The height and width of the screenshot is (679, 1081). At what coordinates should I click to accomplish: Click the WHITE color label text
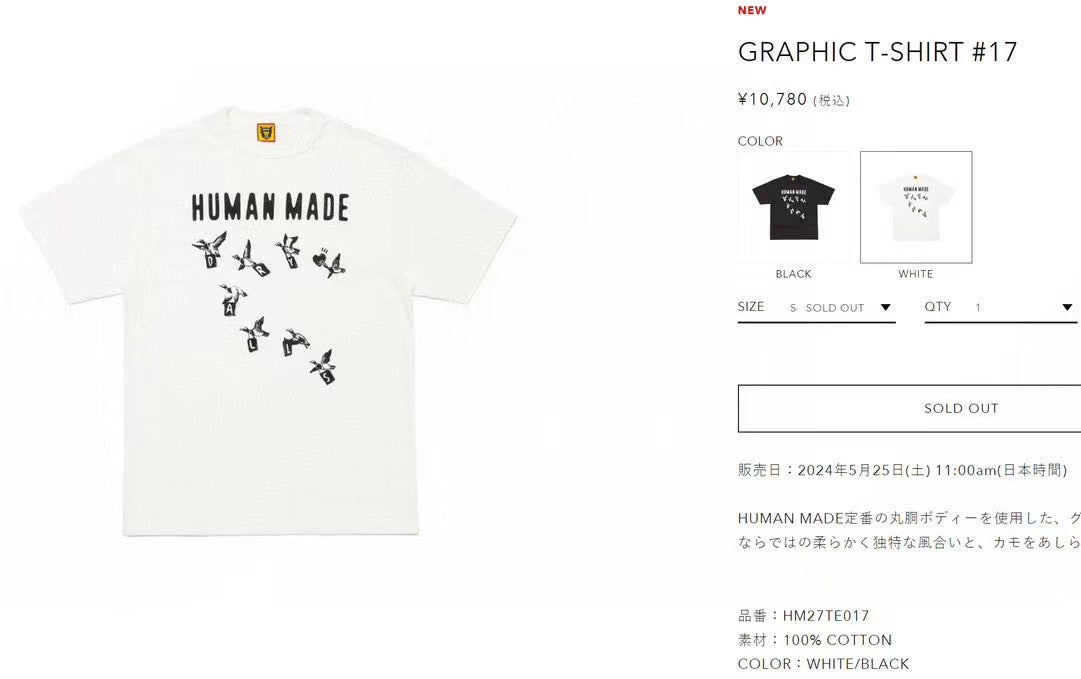[x=916, y=274]
